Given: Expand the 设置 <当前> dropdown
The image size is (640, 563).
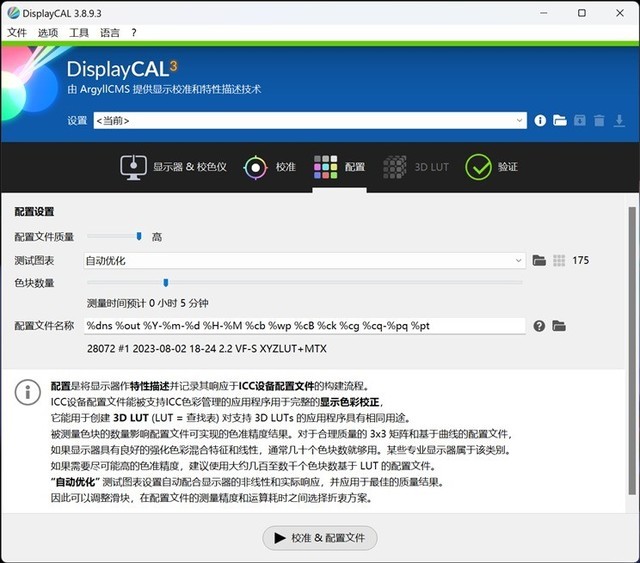Looking at the screenshot, I should (310, 120).
